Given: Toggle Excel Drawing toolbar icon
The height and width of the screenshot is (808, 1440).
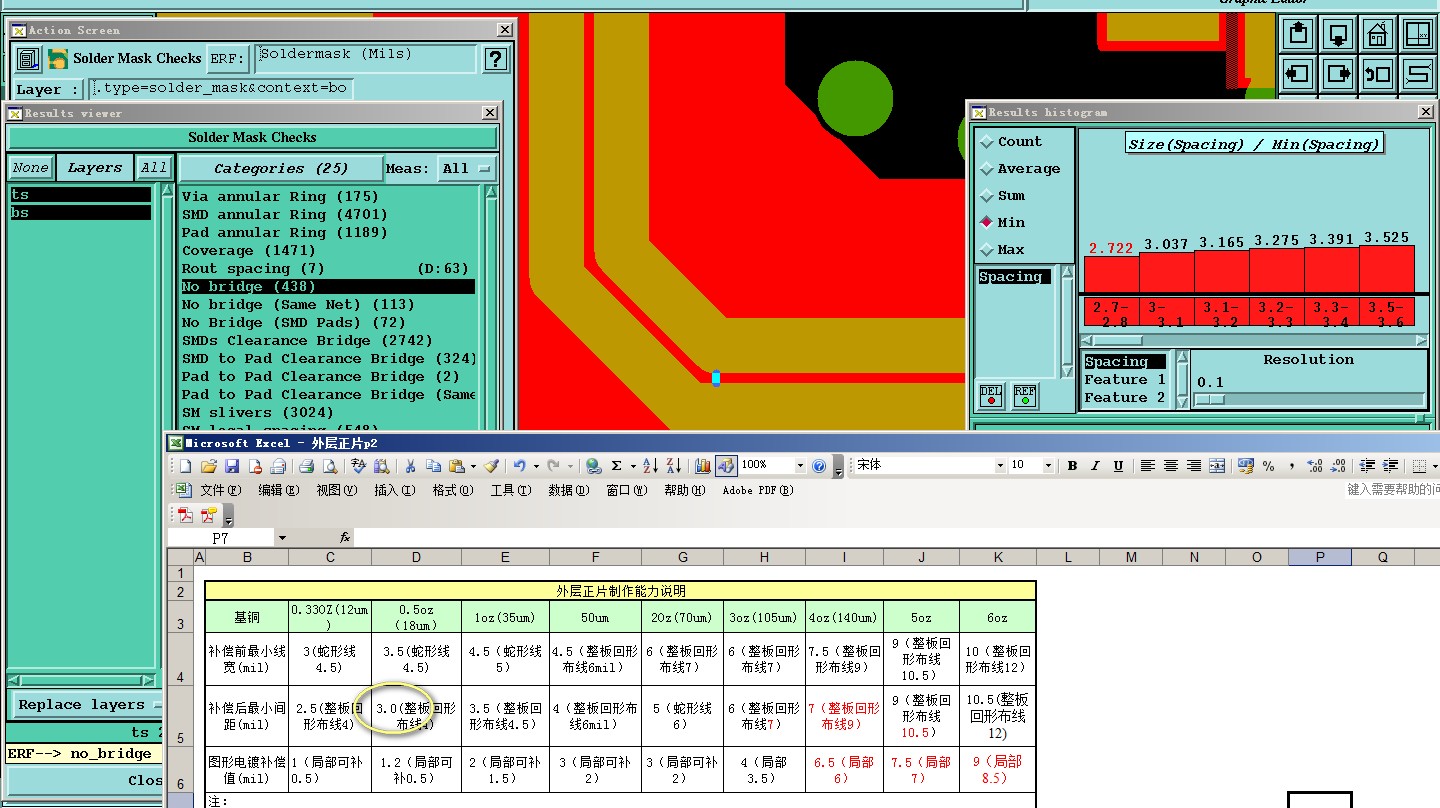Looking at the screenshot, I should (x=726, y=466).
